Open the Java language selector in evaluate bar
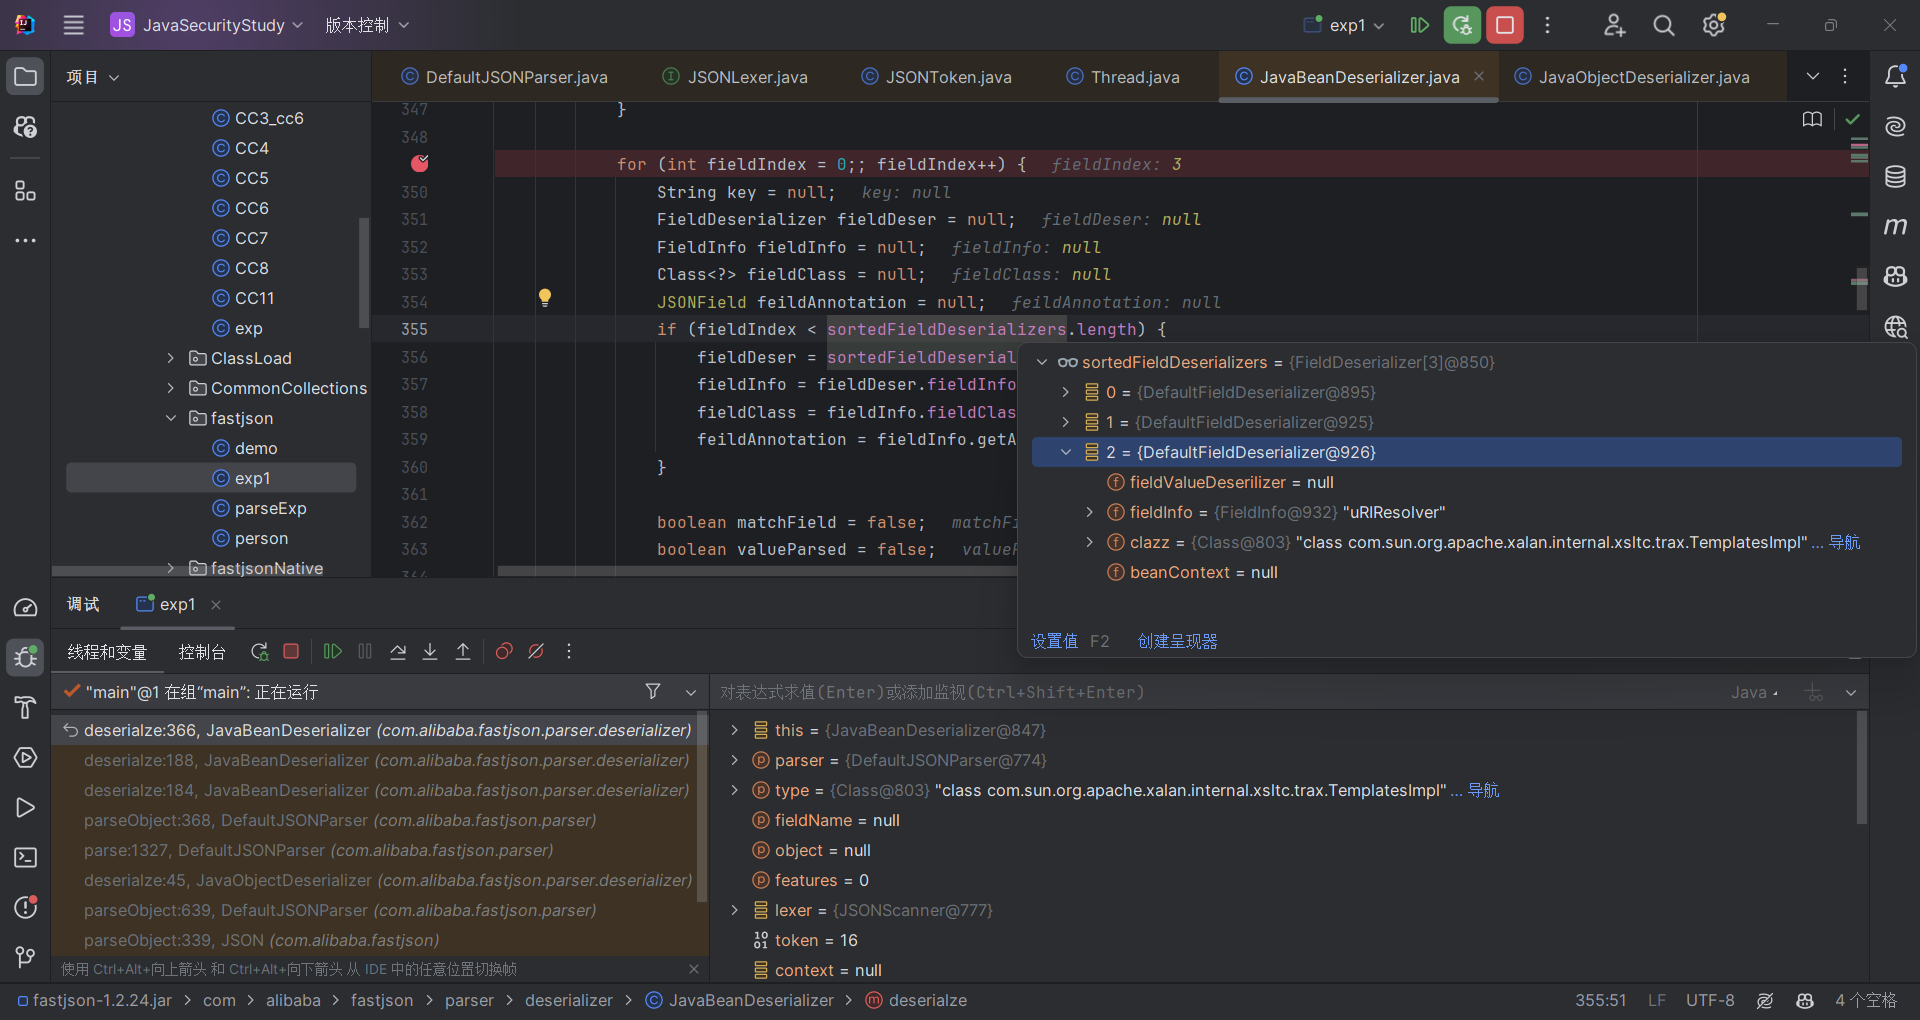The image size is (1920, 1020). pyautogui.click(x=1755, y=692)
